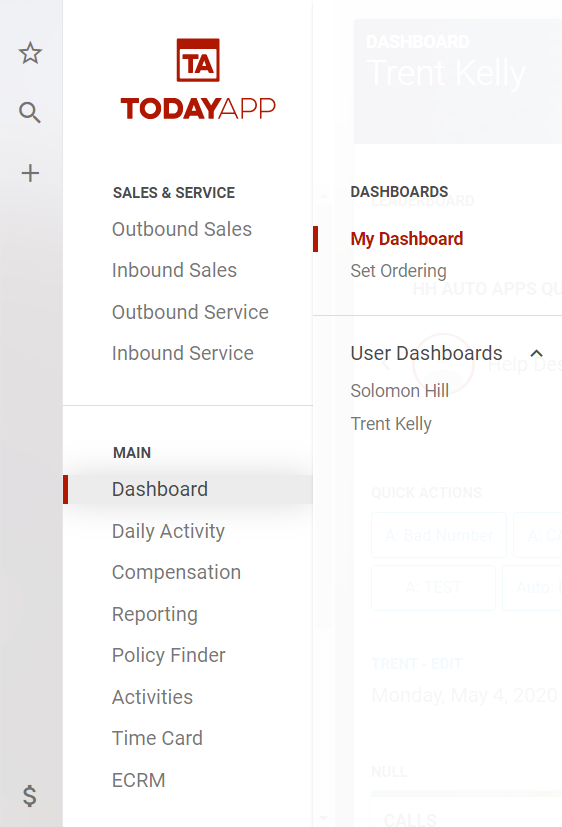Open the Daily Activity page
Image resolution: width=562 pixels, height=827 pixels.
click(x=168, y=531)
